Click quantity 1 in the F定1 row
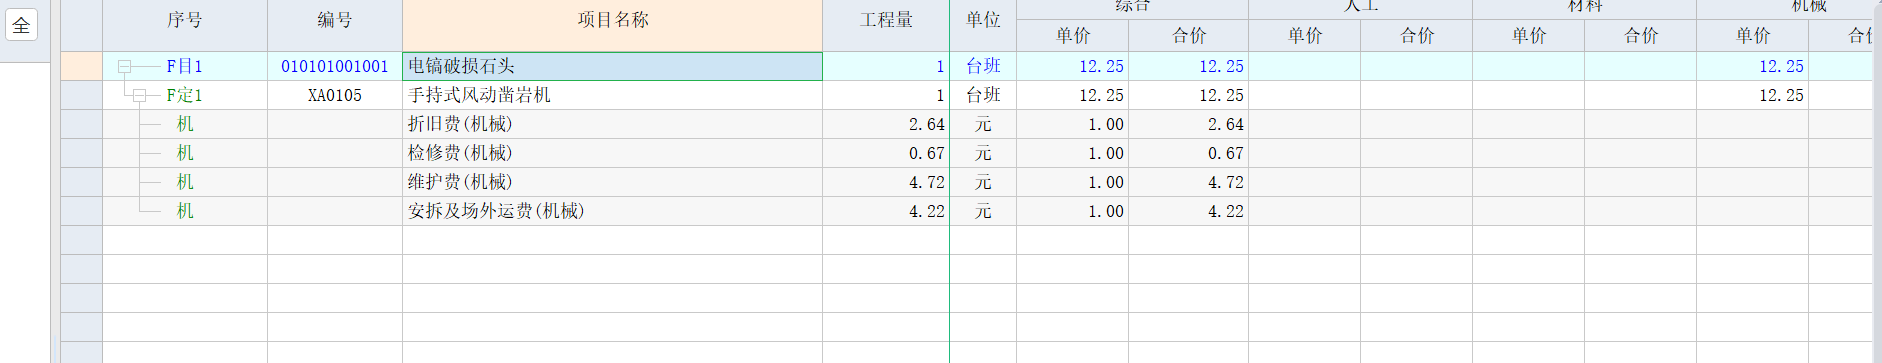Viewport: 1882px width, 363px height. (886, 95)
